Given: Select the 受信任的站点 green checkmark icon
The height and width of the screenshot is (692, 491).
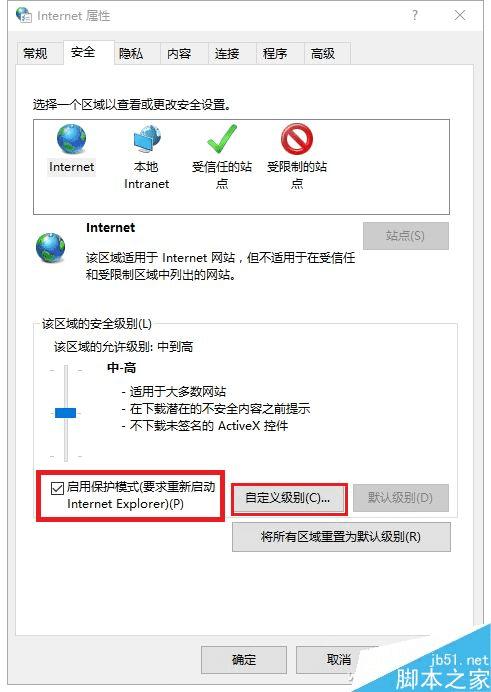Looking at the screenshot, I should coord(222,139).
